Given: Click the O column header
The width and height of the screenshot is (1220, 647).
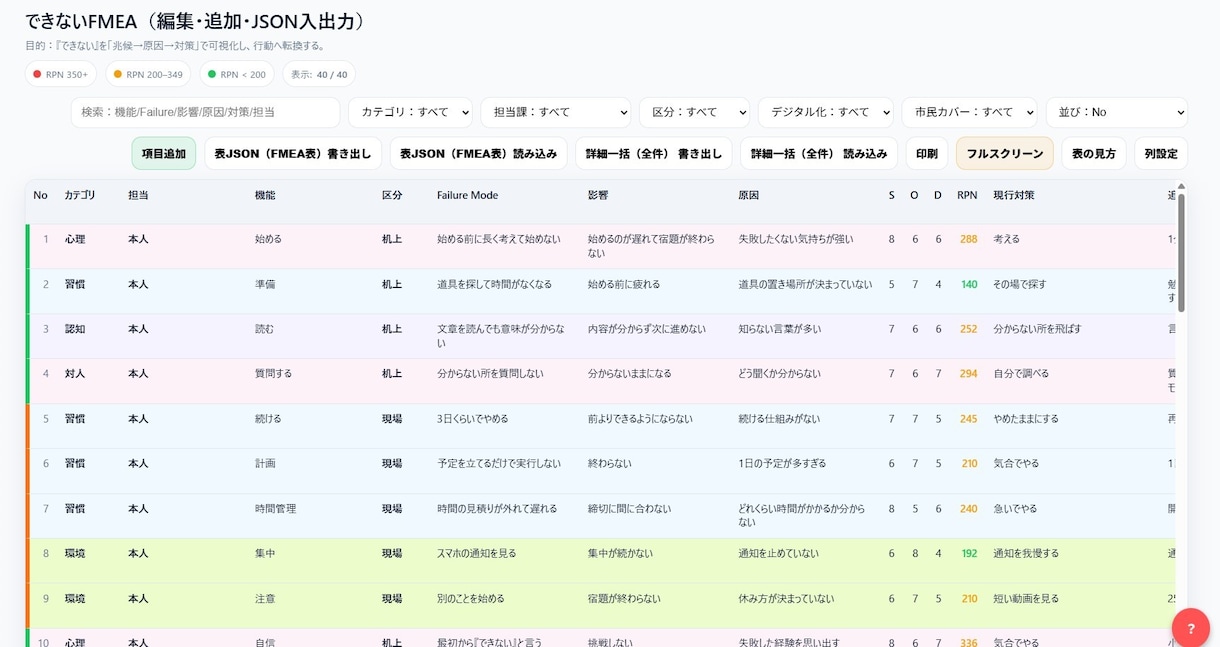Looking at the screenshot, I should click(914, 195).
